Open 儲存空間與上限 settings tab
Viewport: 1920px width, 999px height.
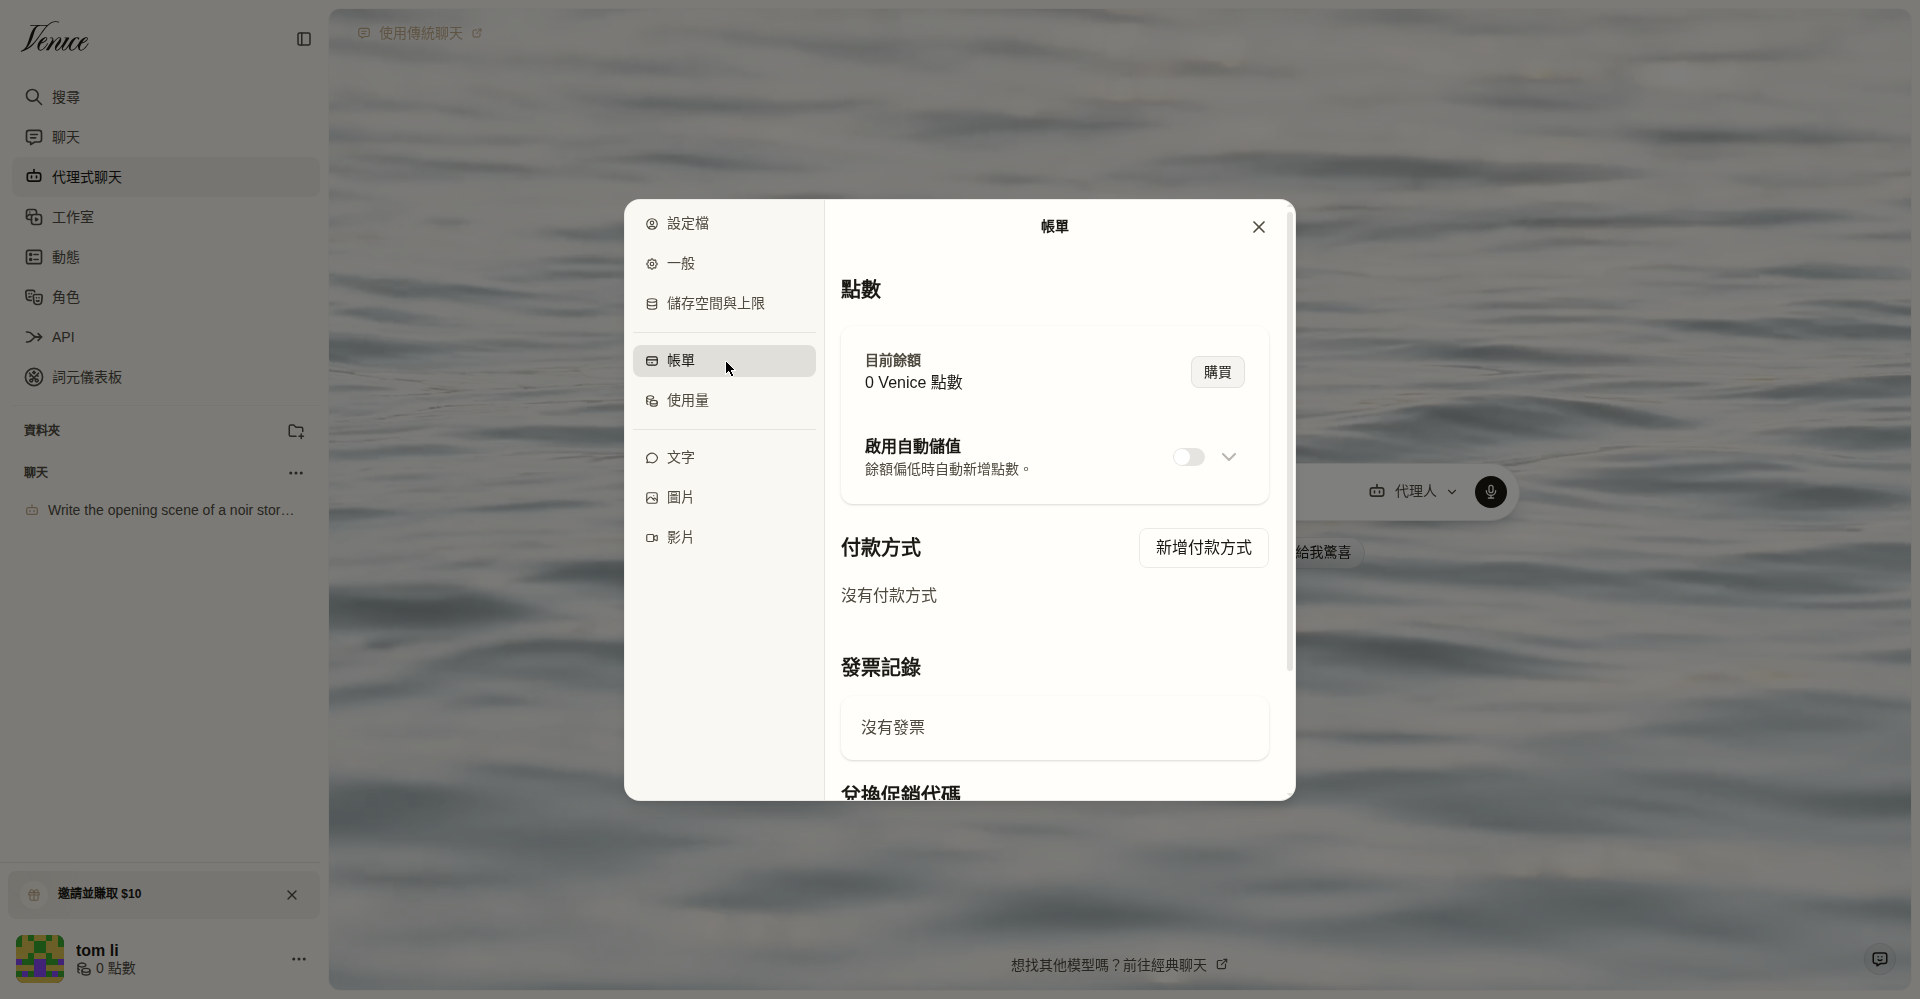[x=724, y=304]
